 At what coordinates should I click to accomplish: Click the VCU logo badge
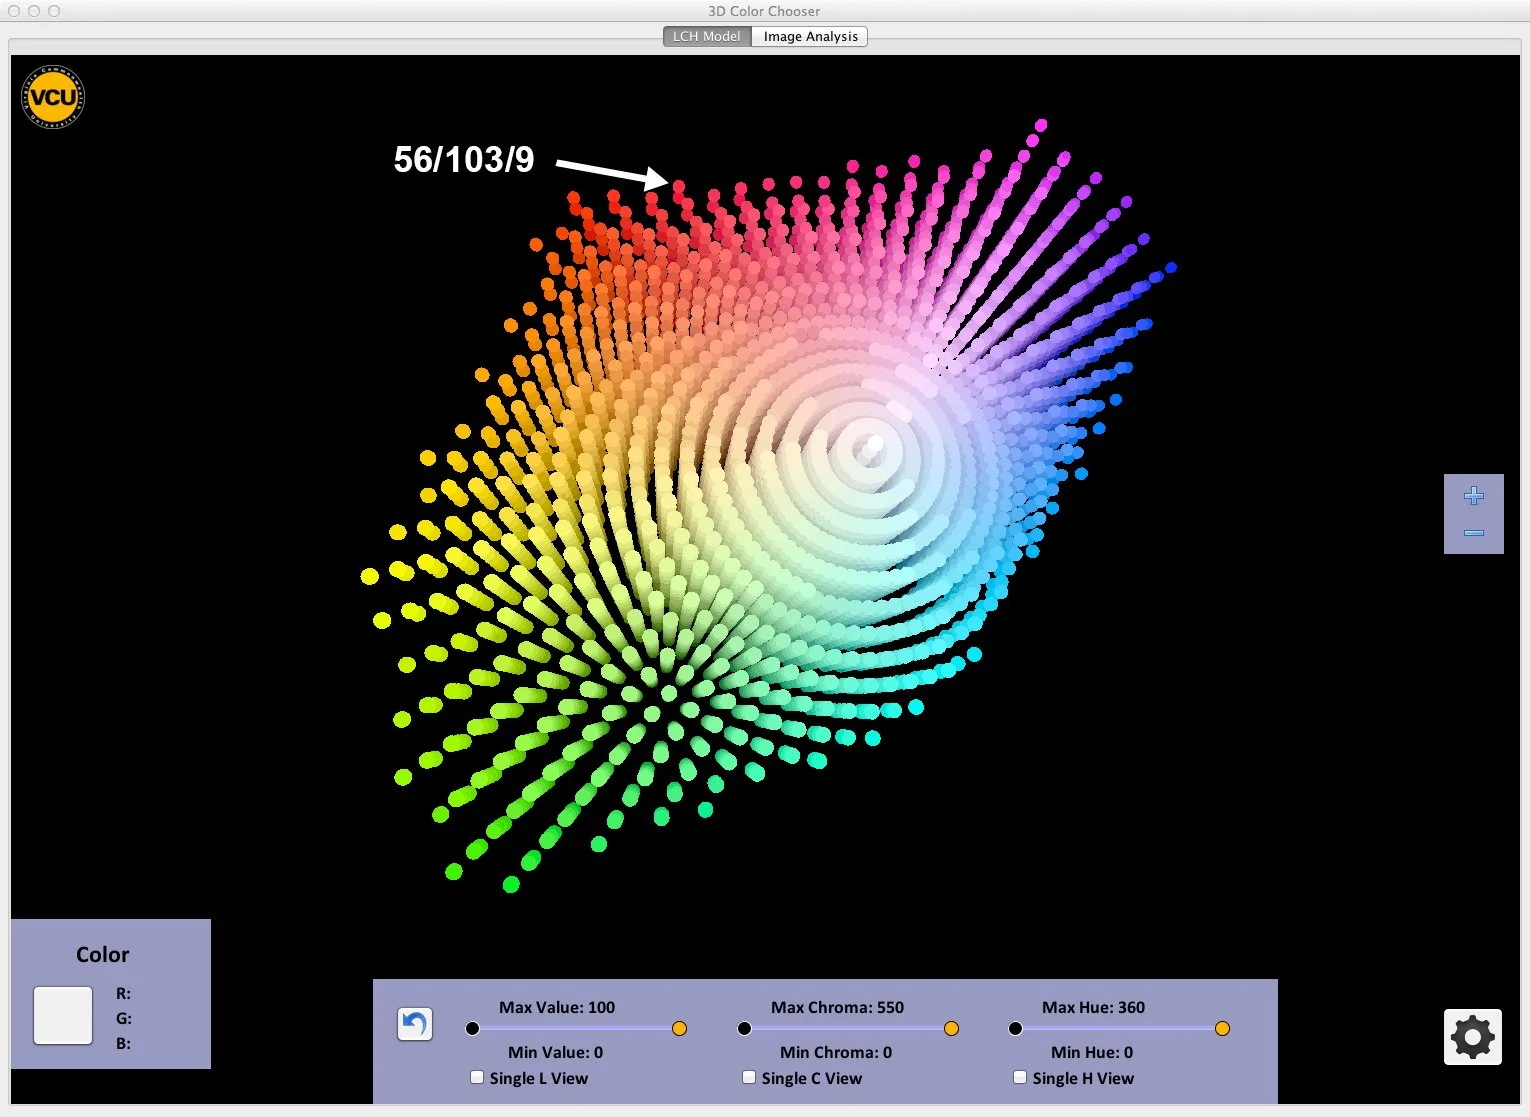click(51, 96)
